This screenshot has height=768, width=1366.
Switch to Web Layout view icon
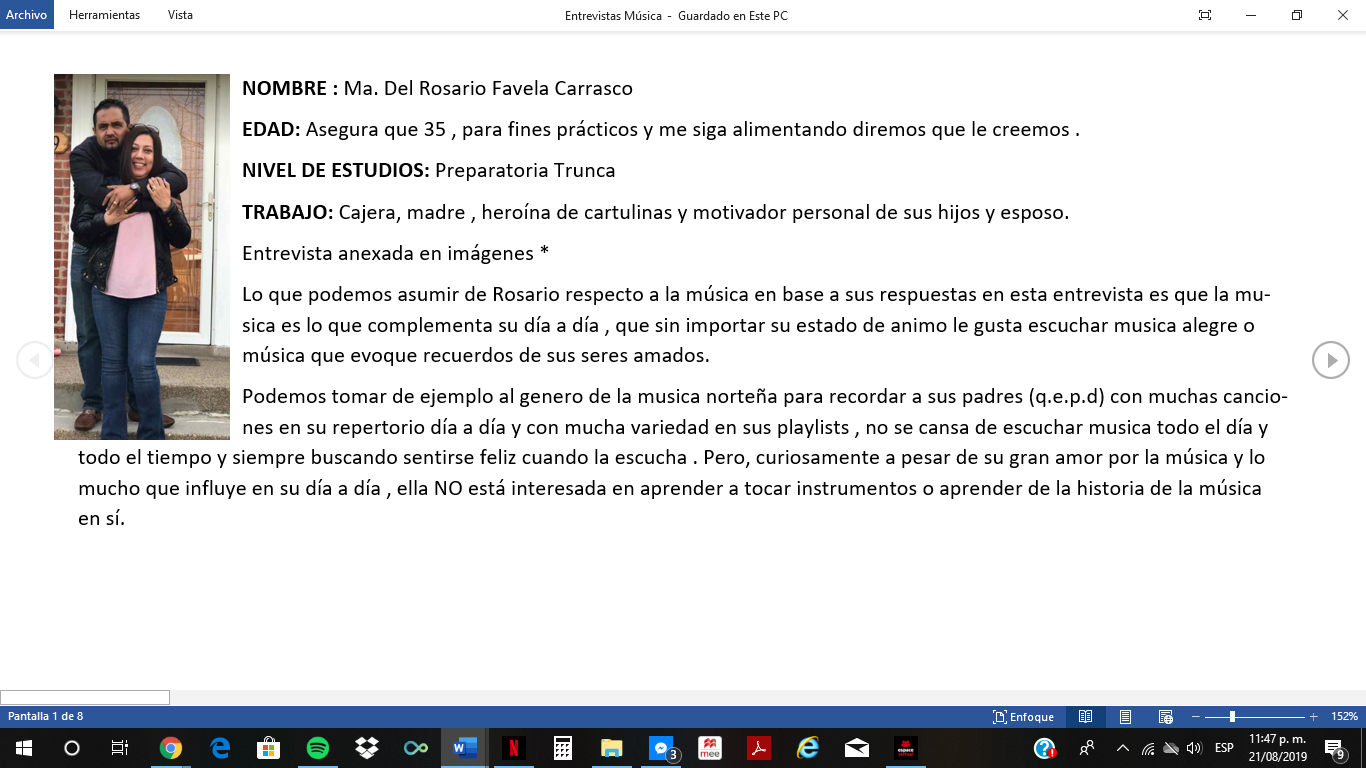coord(1165,717)
